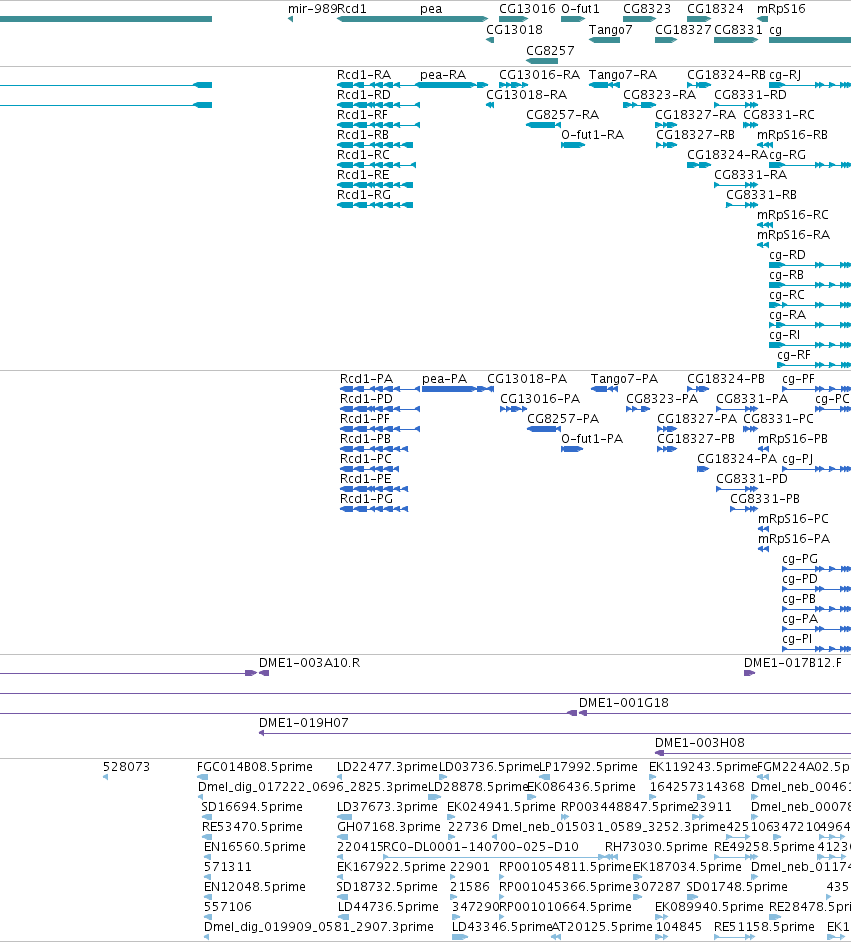Click the DME1-019H07 BAC label
The height and width of the screenshot is (942, 851).
coord(303,723)
